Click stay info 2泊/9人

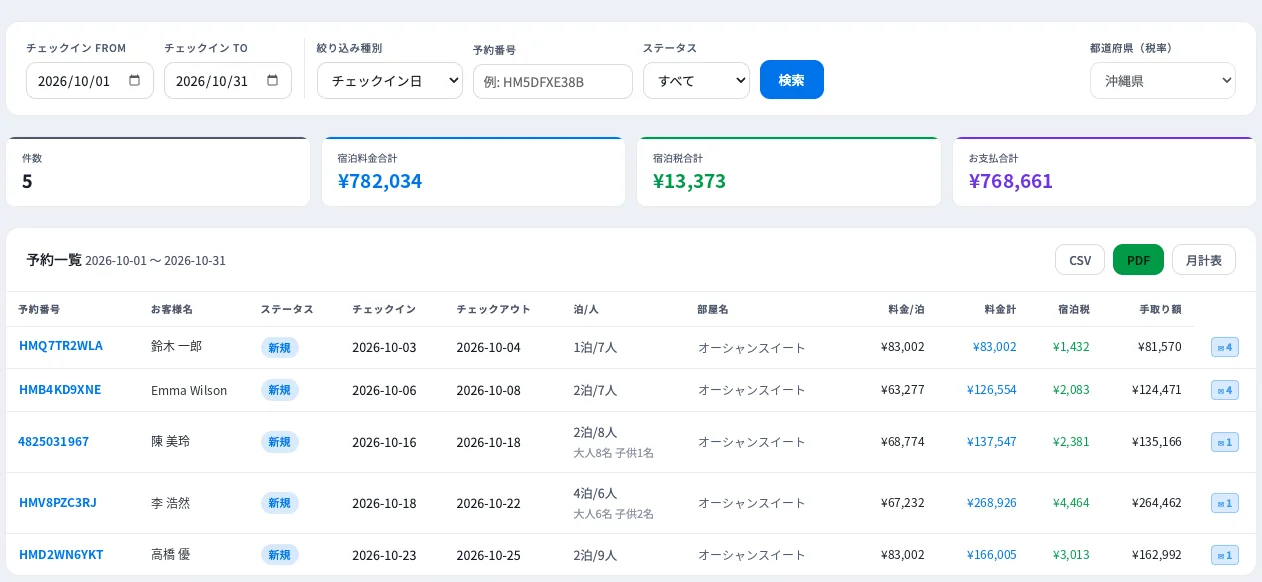click(595, 555)
